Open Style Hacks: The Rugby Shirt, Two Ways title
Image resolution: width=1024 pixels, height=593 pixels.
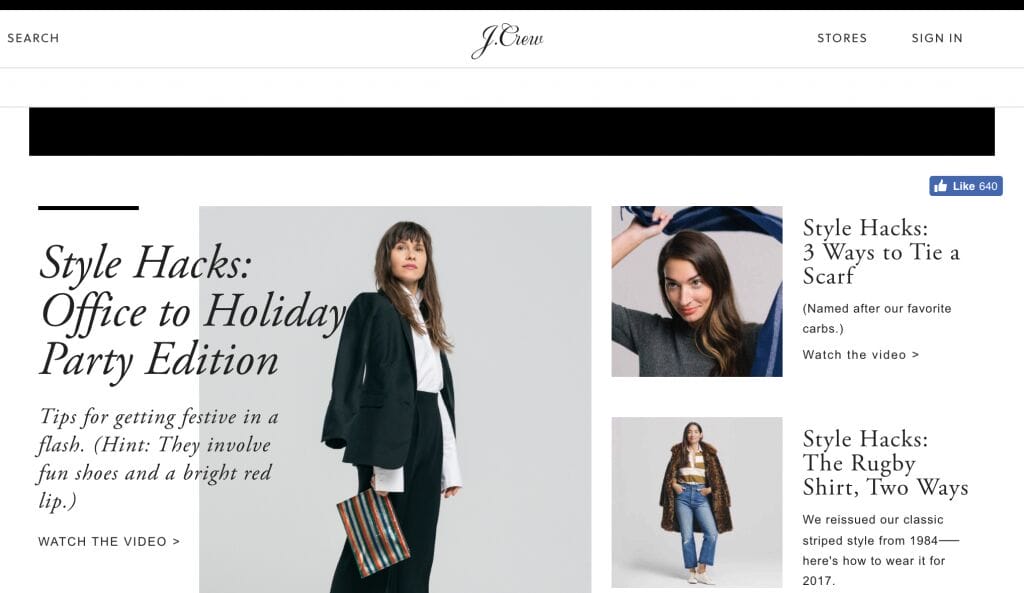tap(886, 463)
